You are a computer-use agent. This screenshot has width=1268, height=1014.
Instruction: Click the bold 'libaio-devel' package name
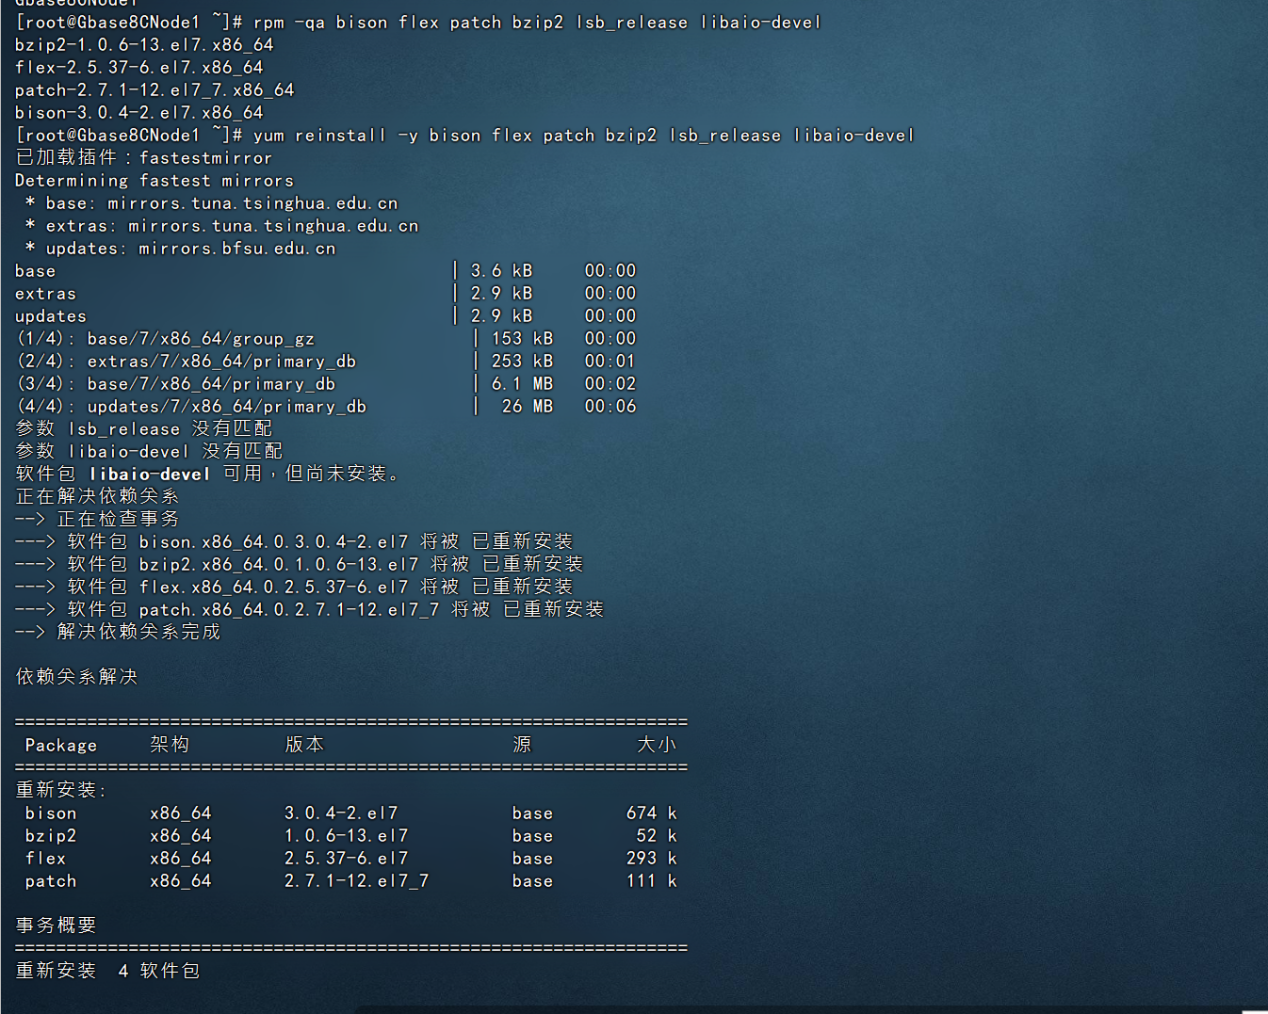(x=150, y=474)
